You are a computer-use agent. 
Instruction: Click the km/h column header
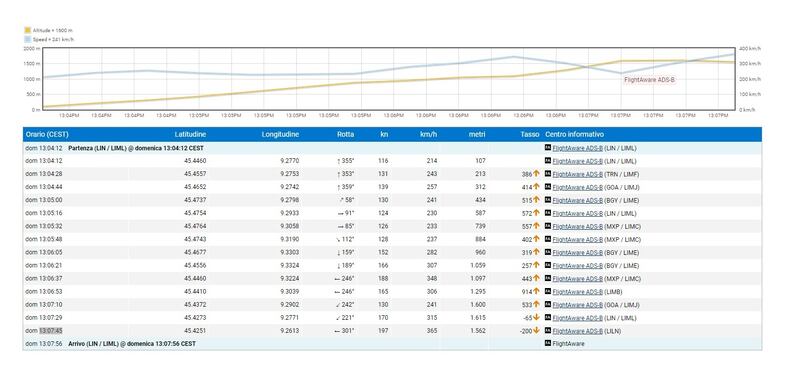(x=428, y=135)
